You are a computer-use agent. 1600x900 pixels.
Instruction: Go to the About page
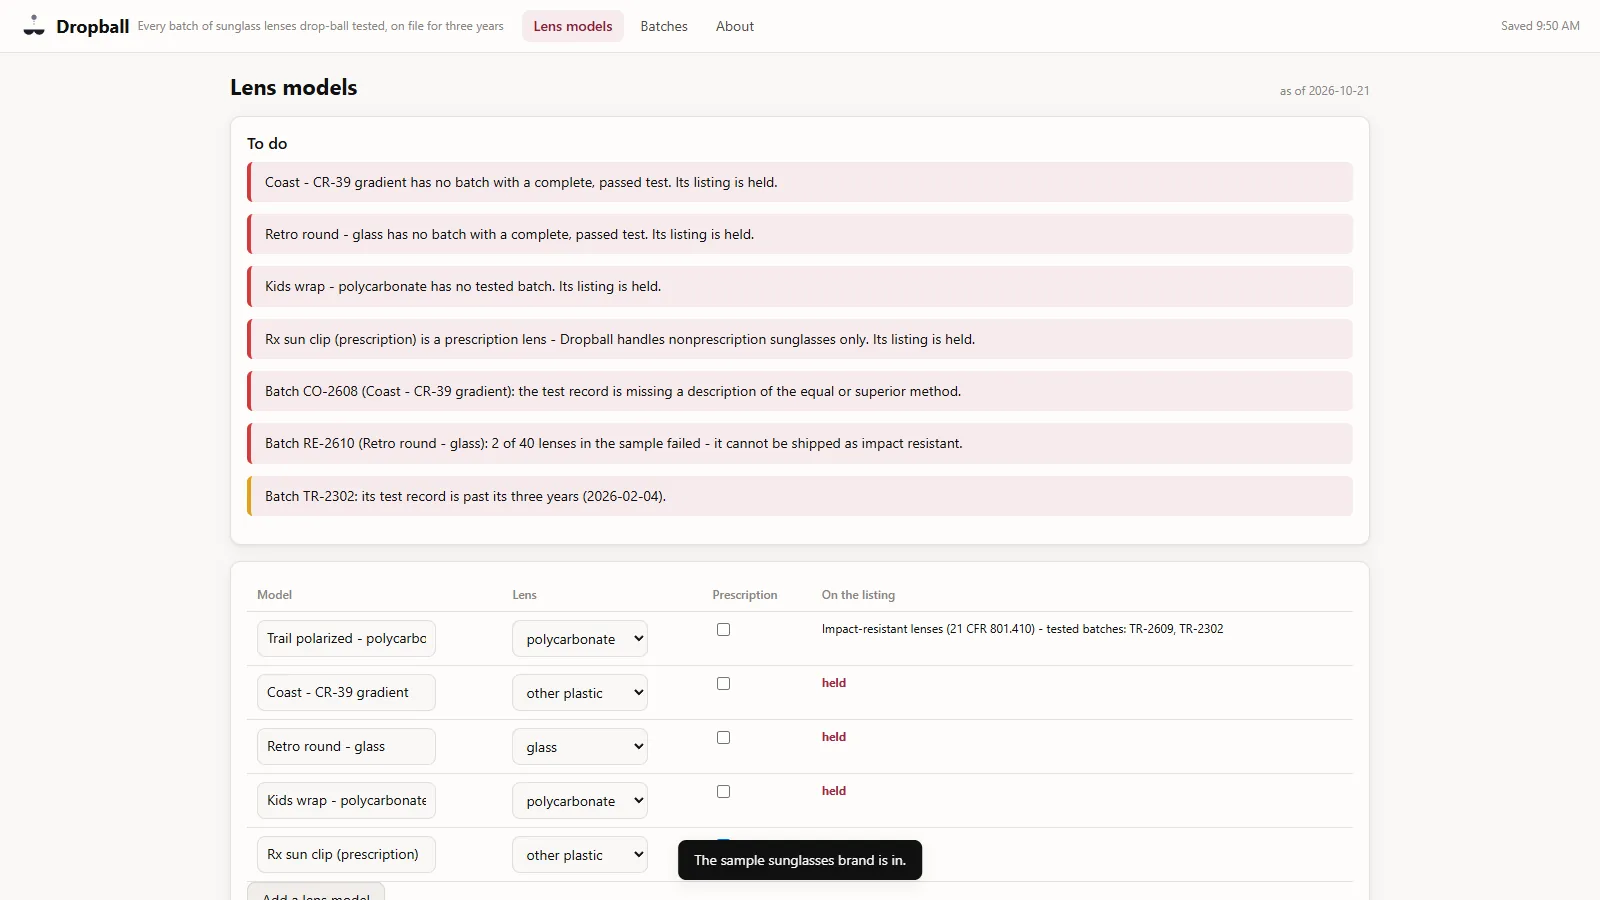click(x=735, y=26)
